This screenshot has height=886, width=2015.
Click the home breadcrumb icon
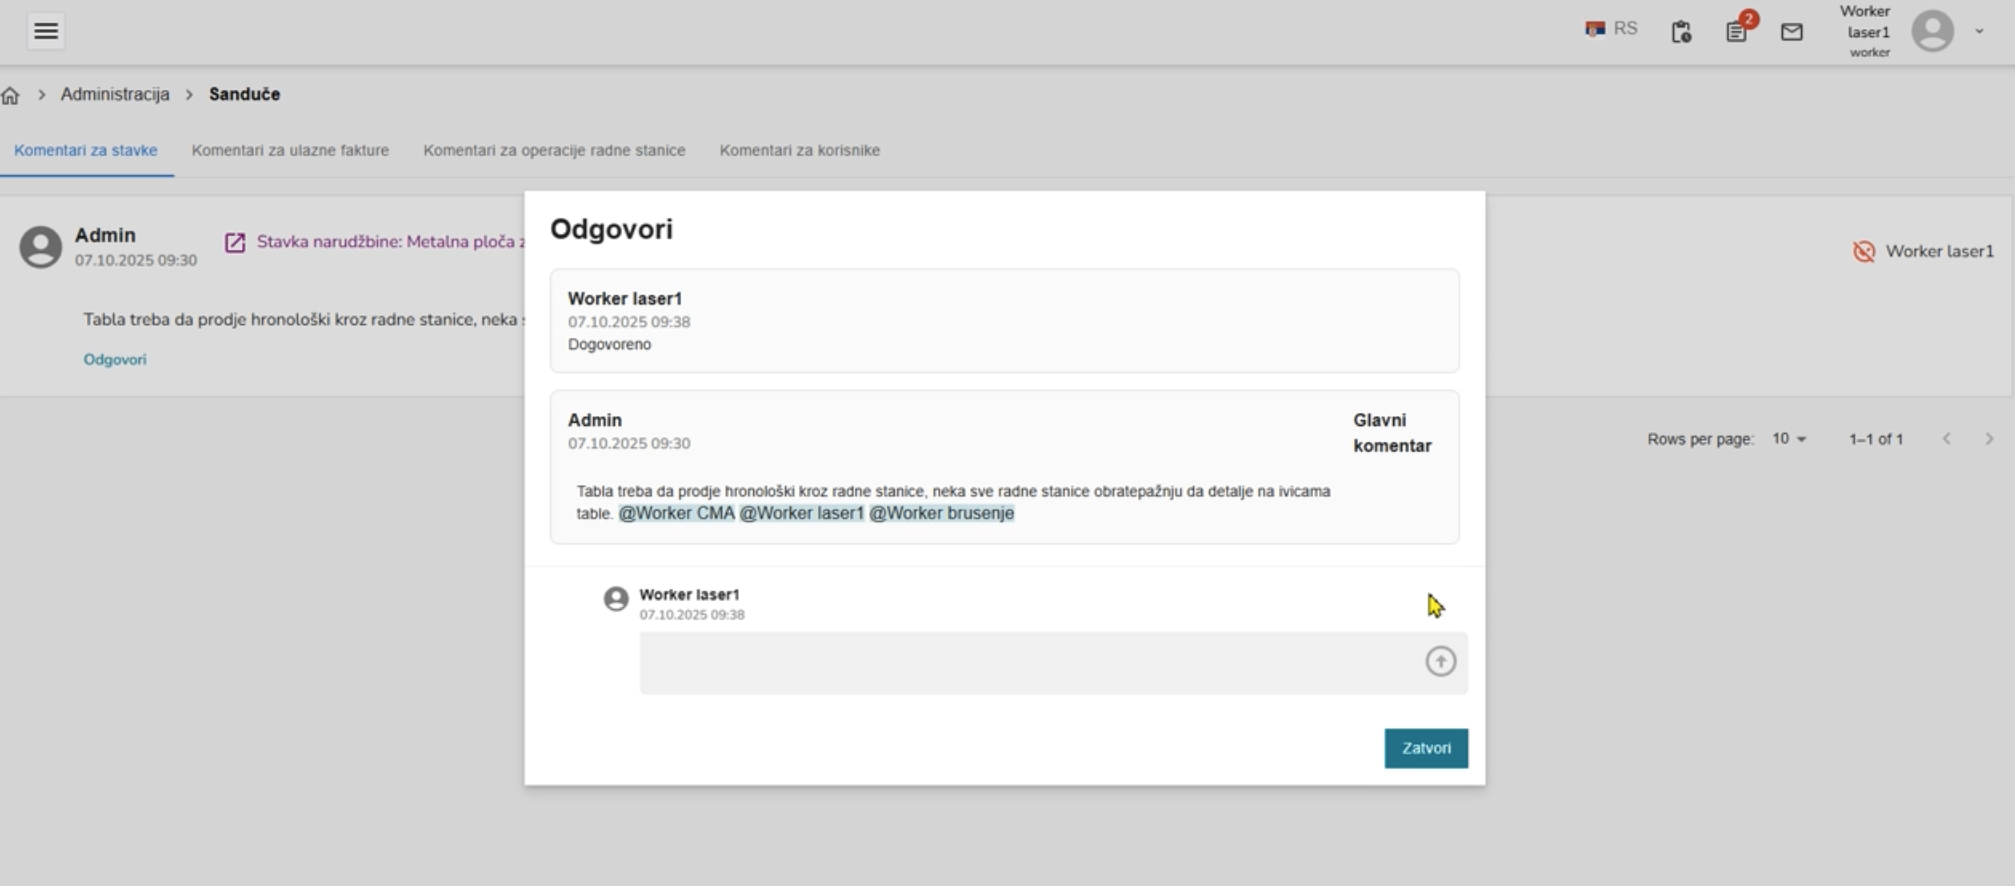pyautogui.click(x=11, y=95)
